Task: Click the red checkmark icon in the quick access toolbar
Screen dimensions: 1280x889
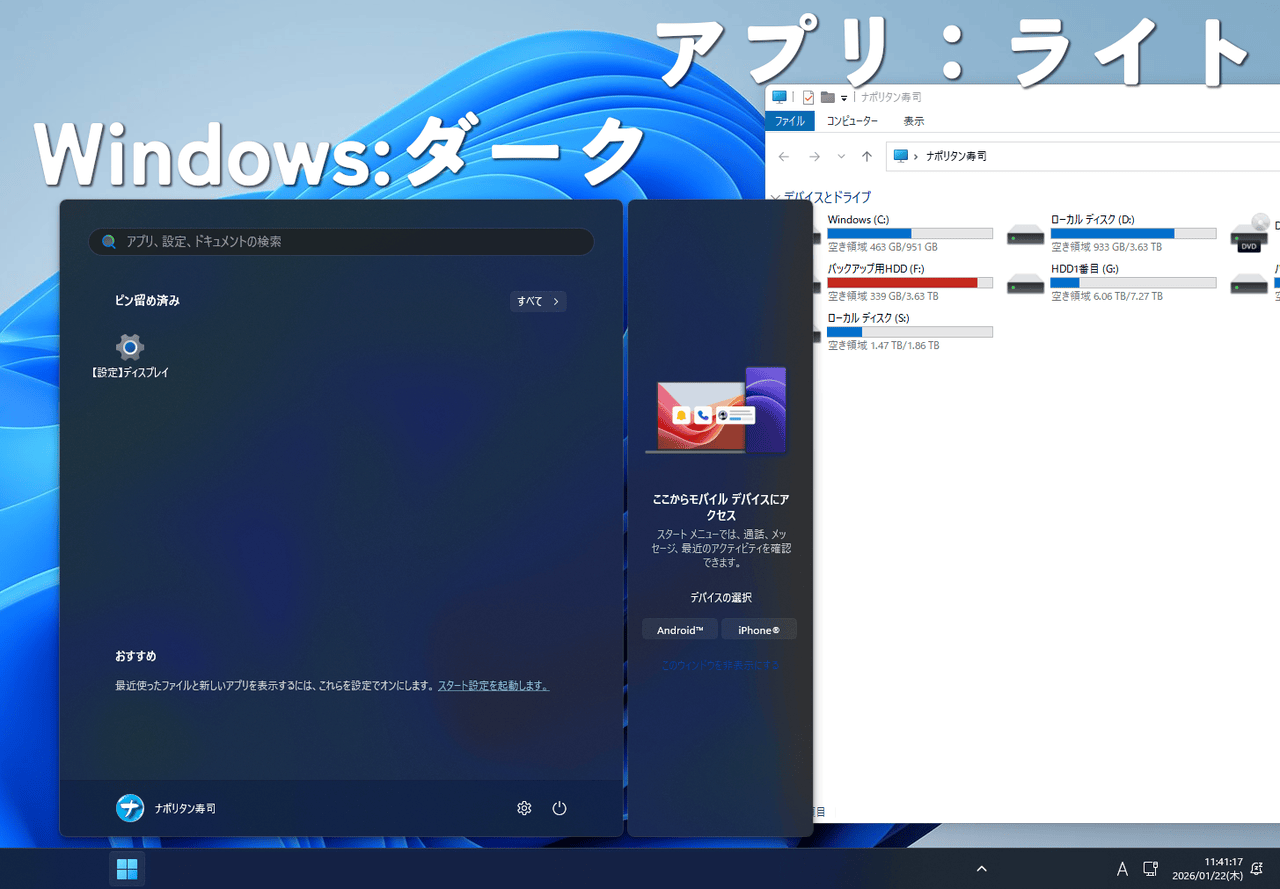Action: (x=807, y=97)
